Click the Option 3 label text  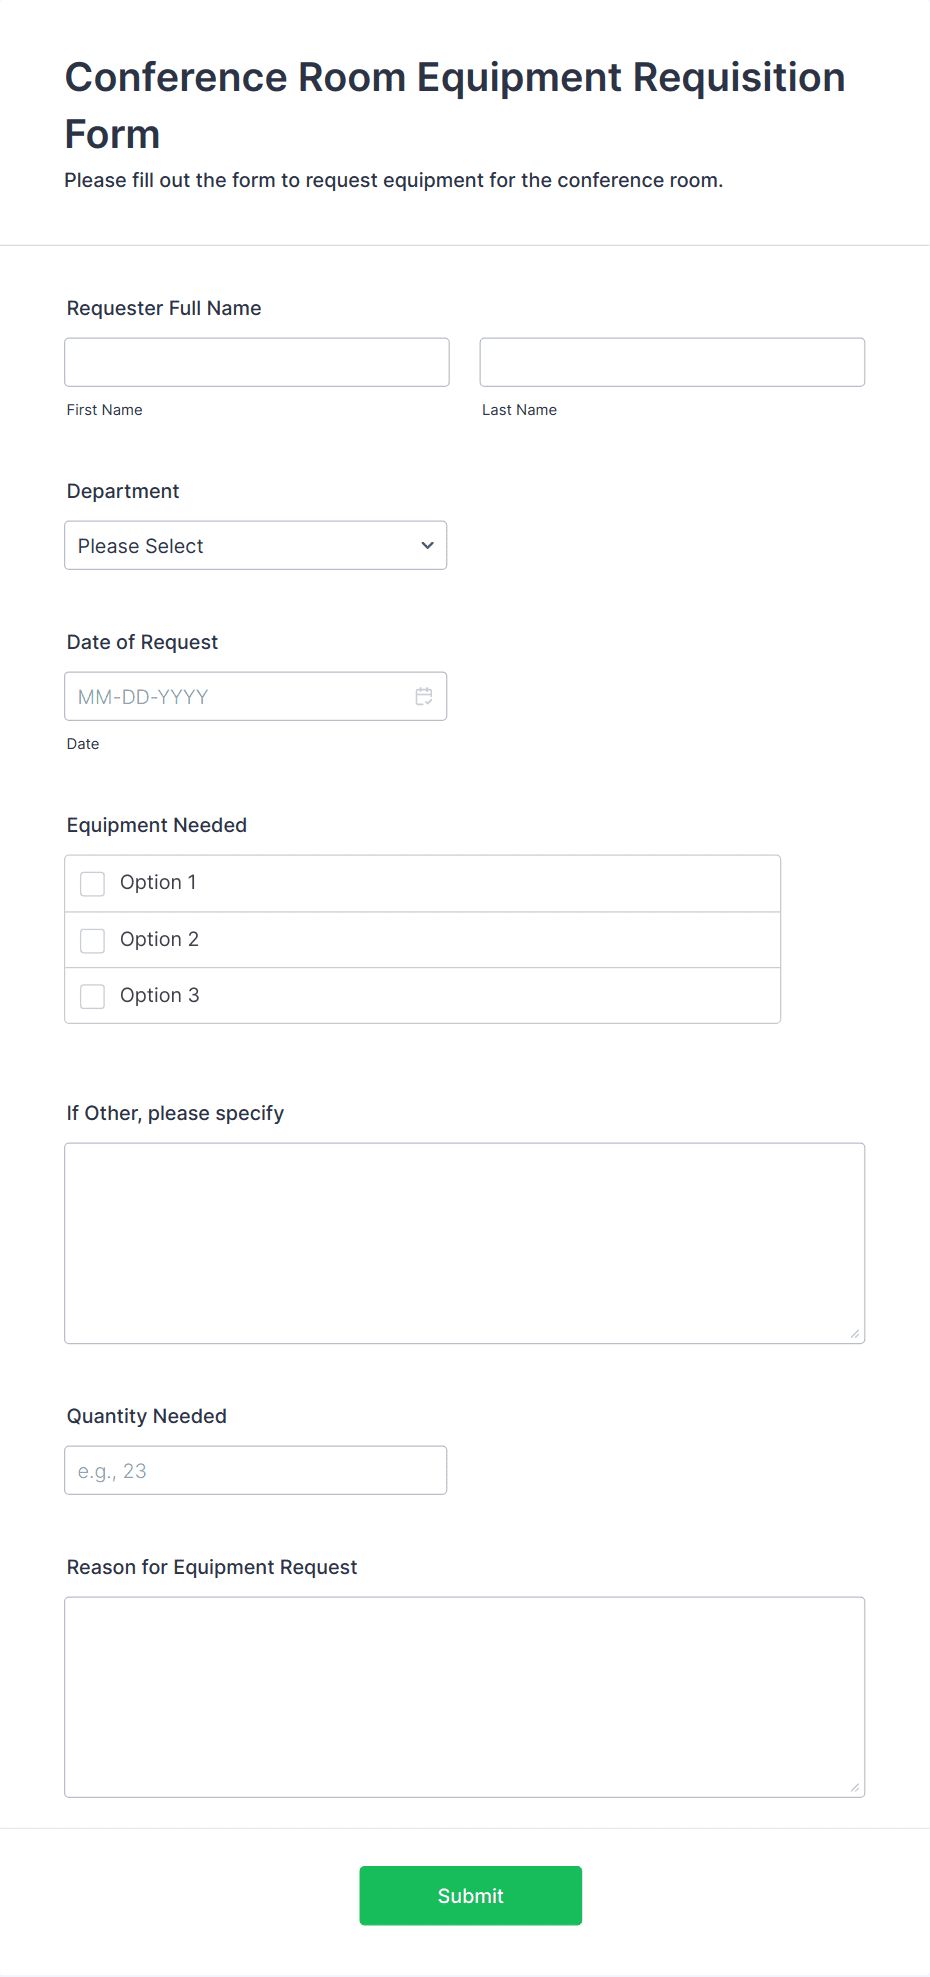pyautogui.click(x=159, y=996)
